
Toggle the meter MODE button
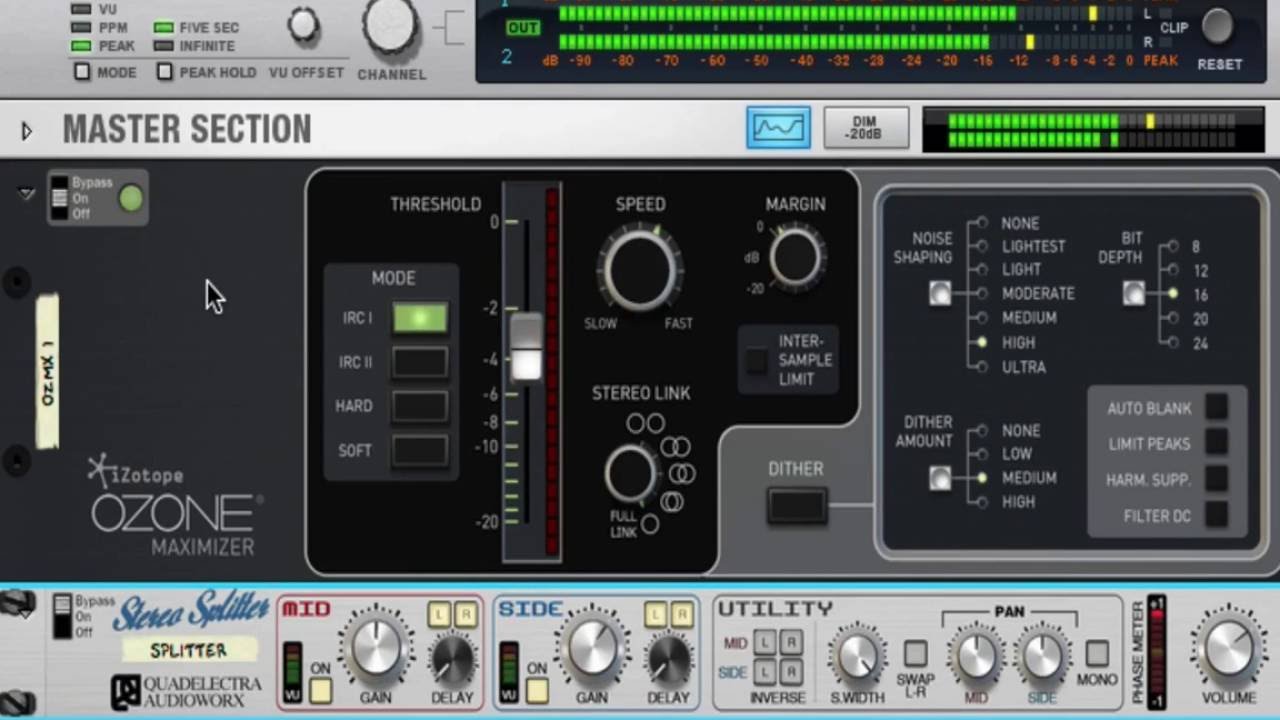point(82,72)
